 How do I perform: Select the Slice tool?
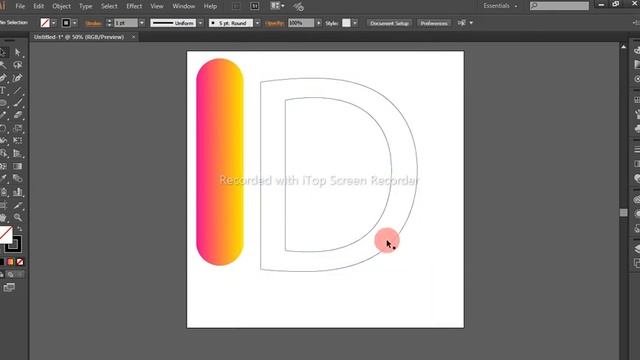pos(17,205)
